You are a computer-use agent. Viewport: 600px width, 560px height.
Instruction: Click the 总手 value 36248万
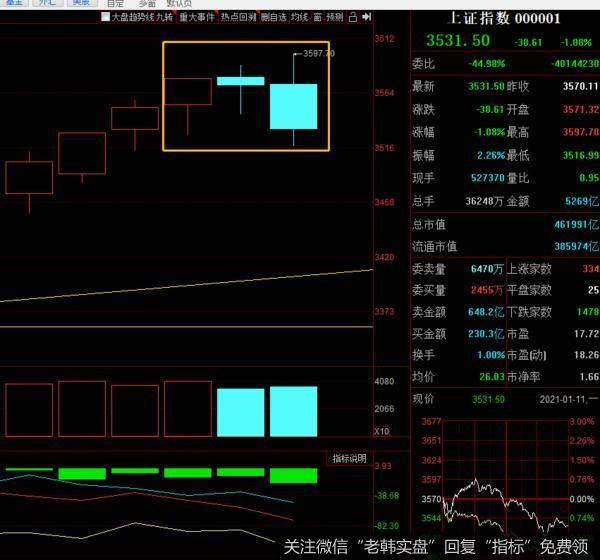(484, 201)
